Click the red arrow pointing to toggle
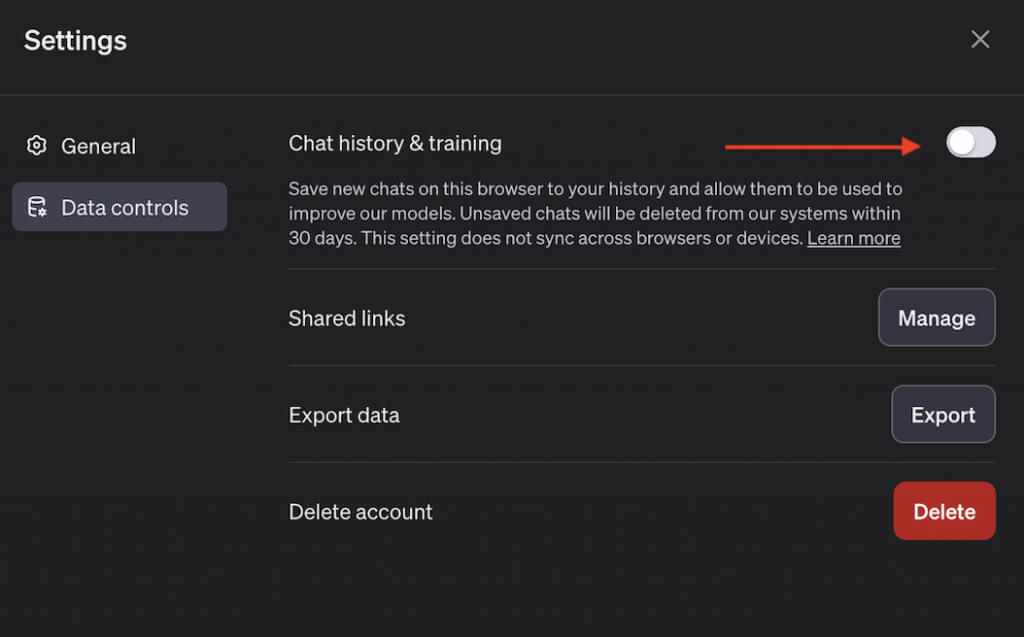 (822, 147)
